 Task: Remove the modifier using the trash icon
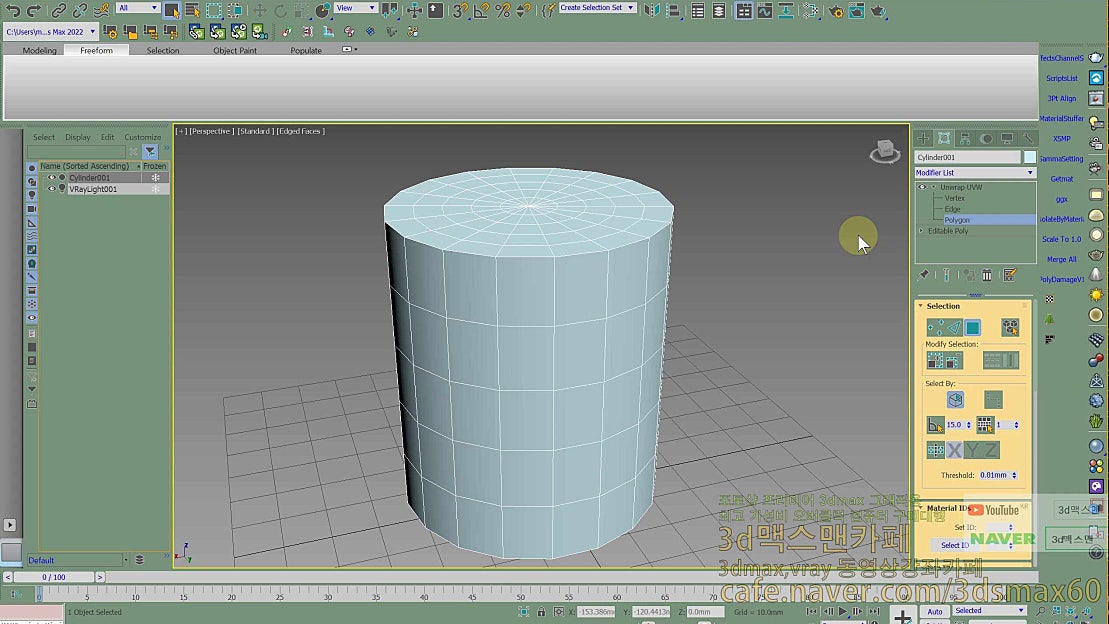pos(987,276)
